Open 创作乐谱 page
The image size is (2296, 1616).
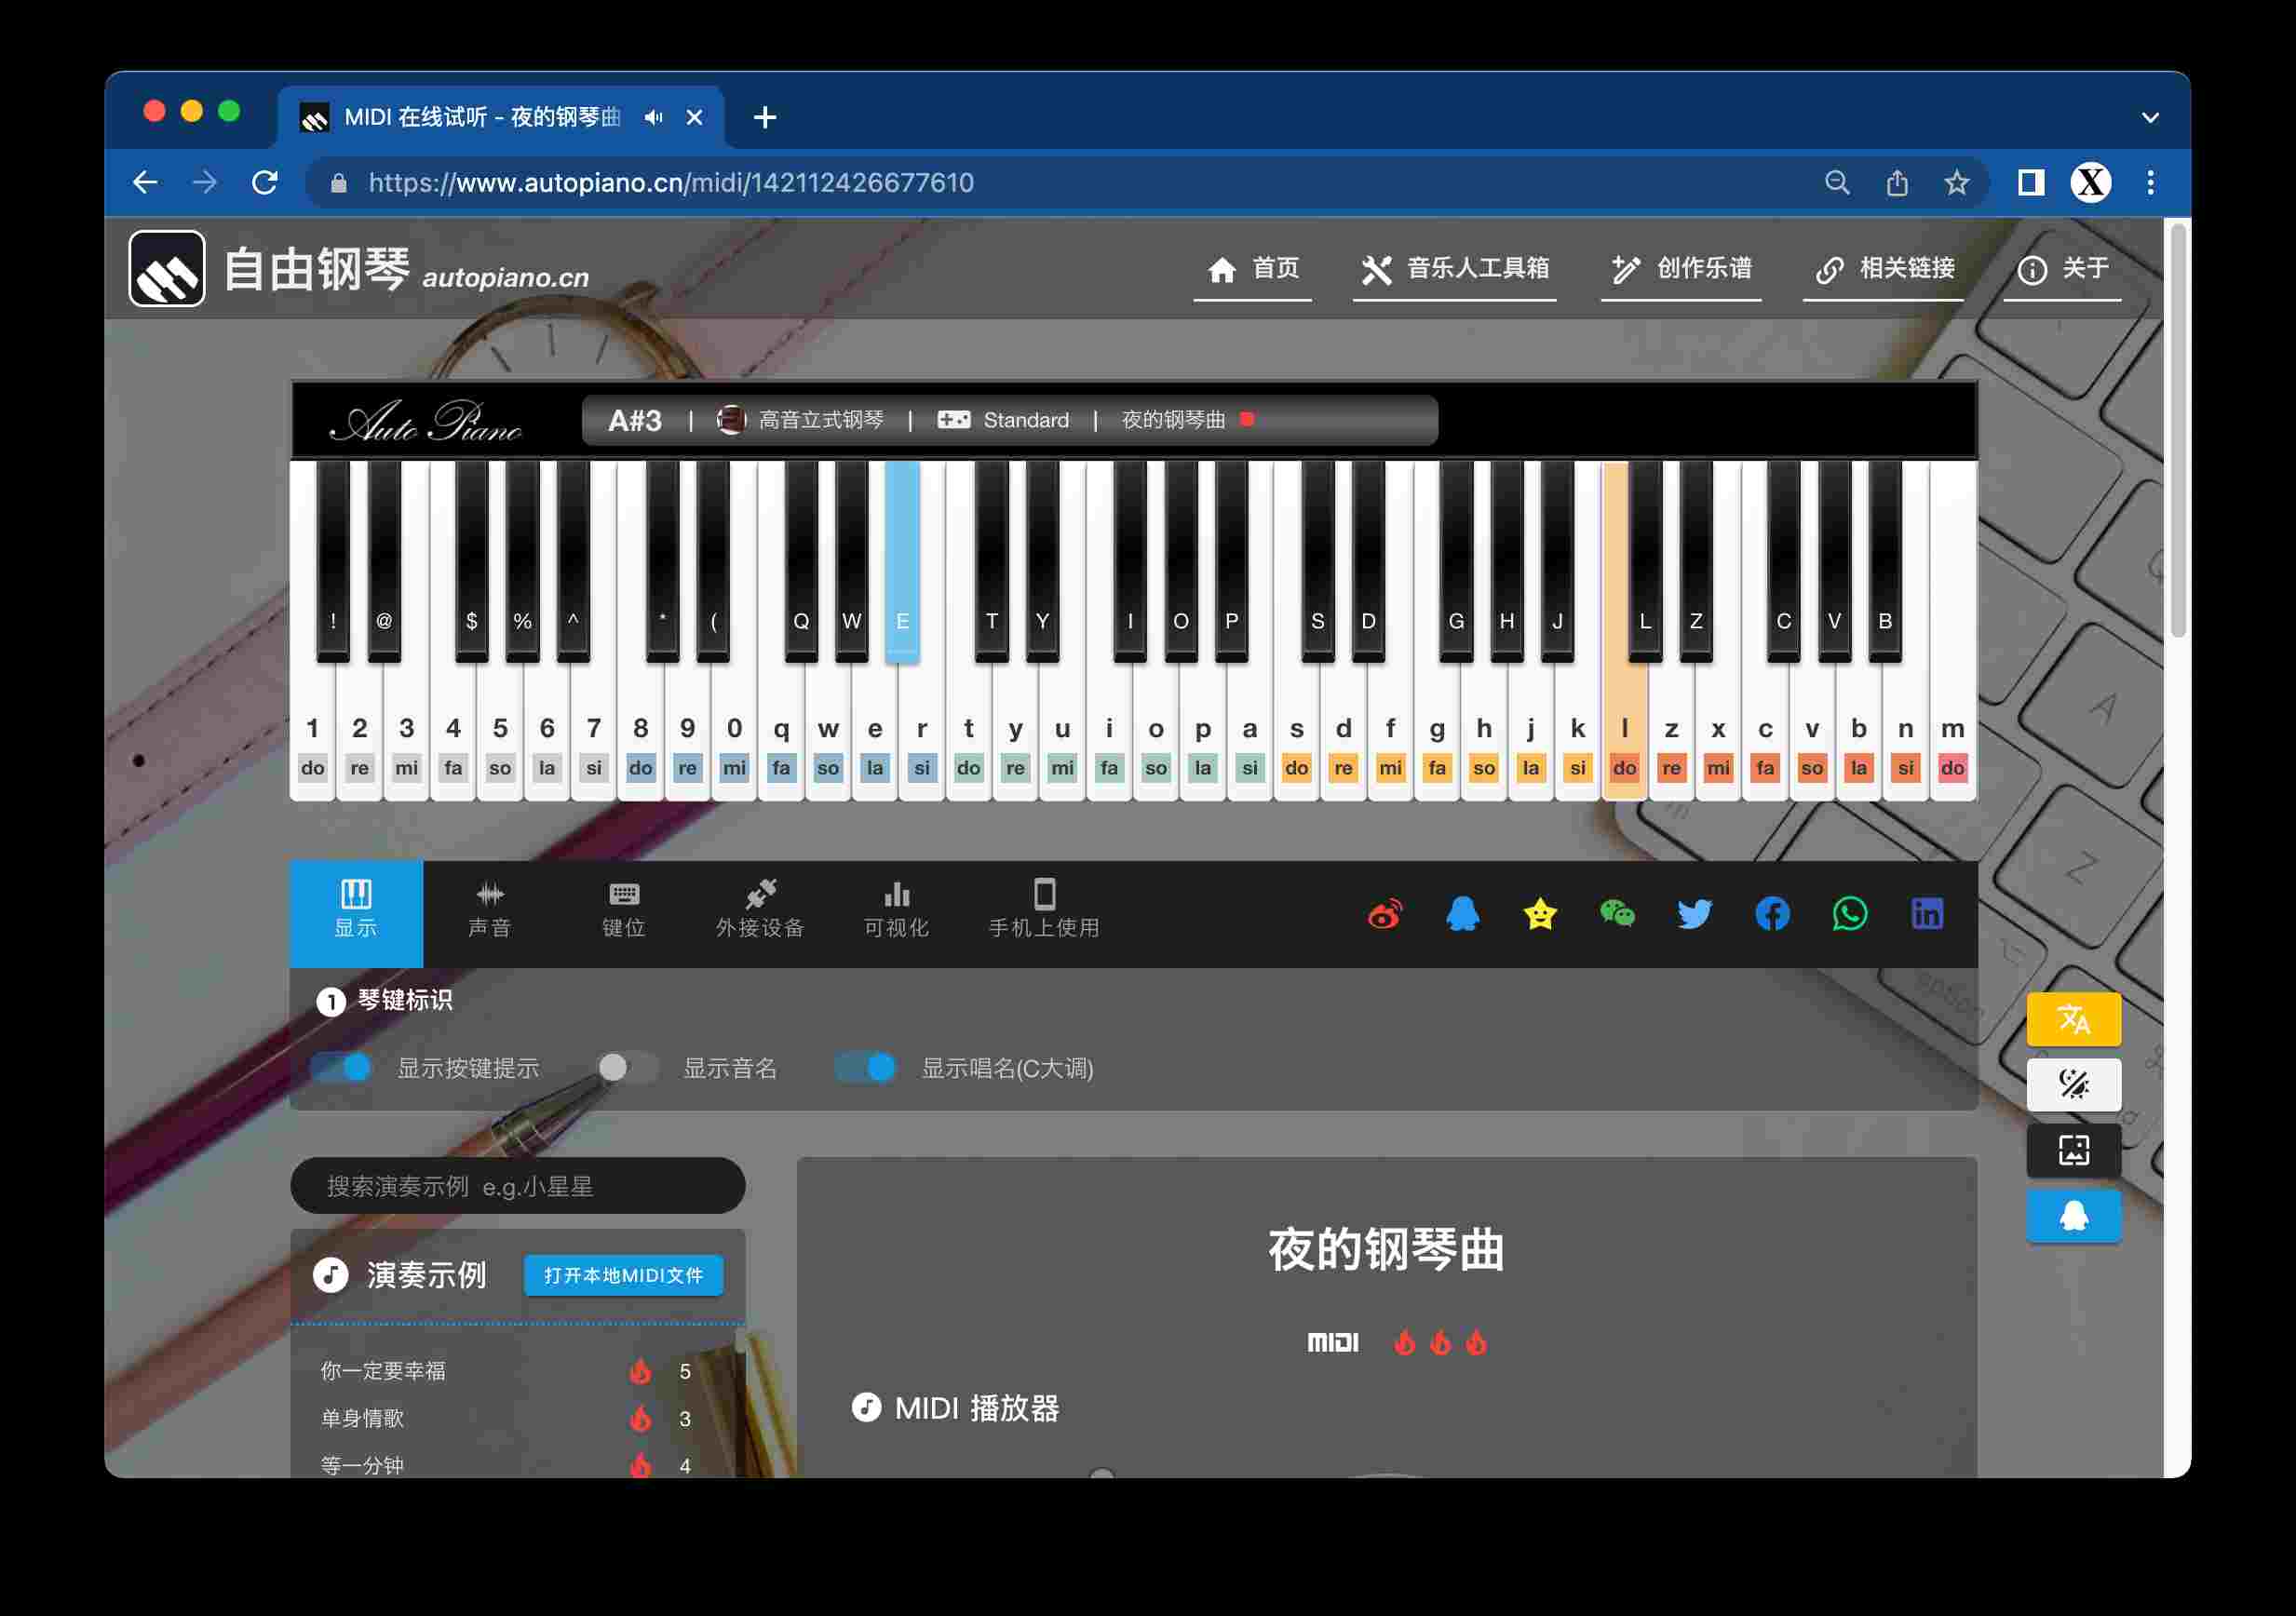[x=1681, y=269]
